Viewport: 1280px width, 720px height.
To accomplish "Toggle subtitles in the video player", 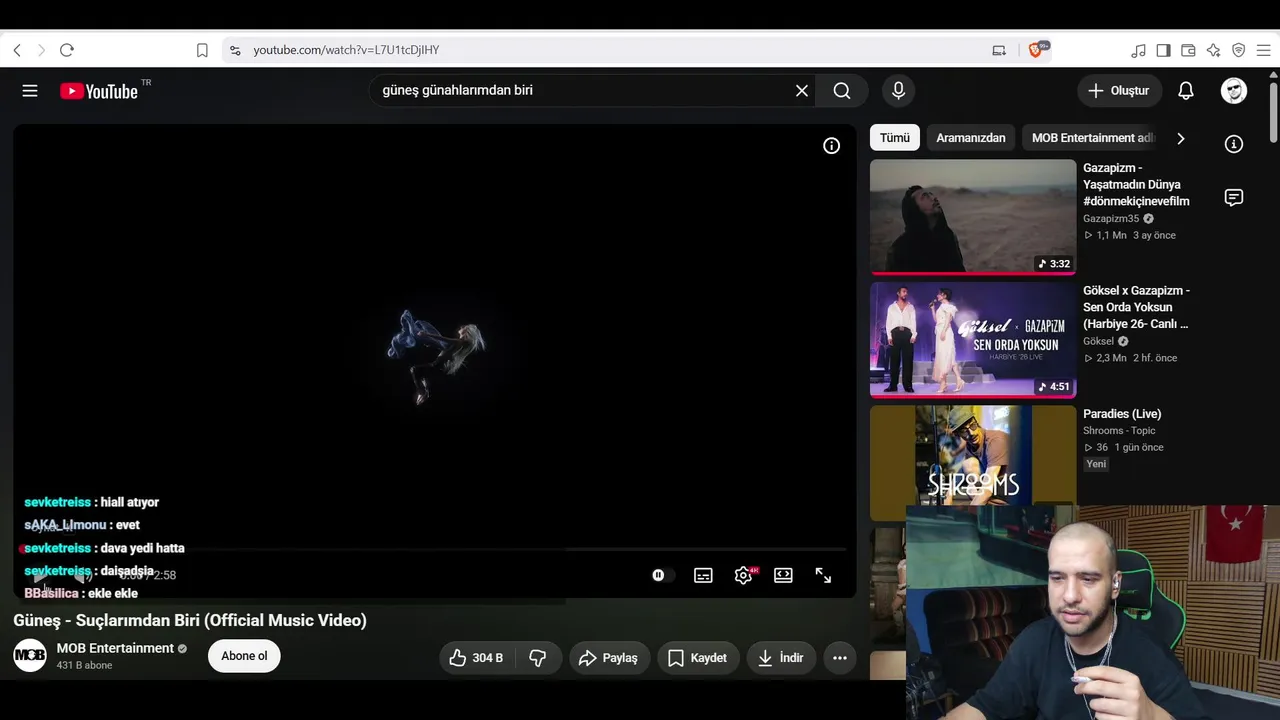I will [703, 575].
